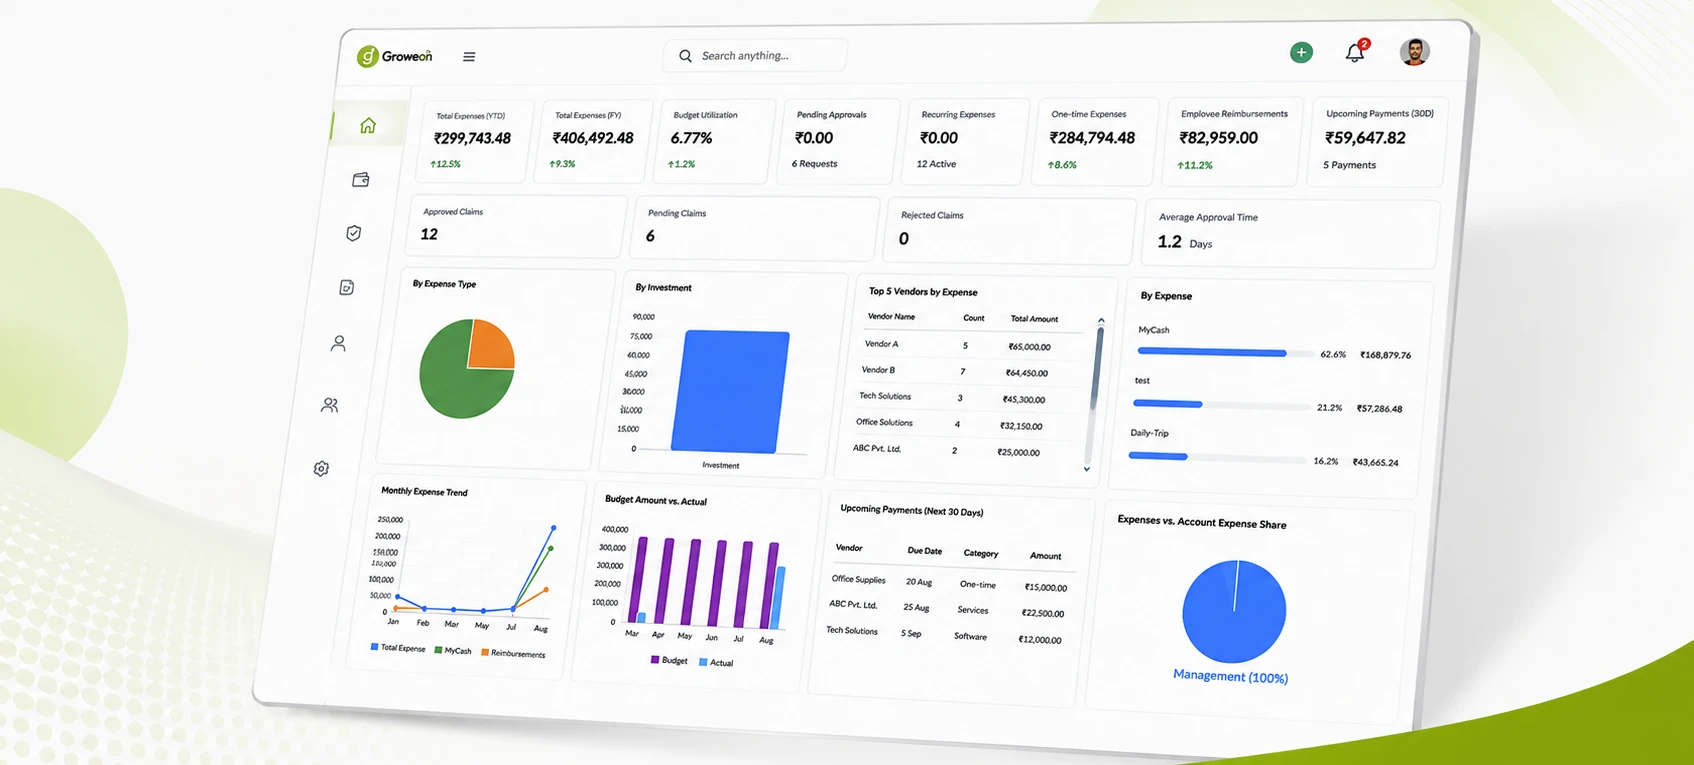Click the Actual legend item
1694x765 pixels.
pos(716,662)
